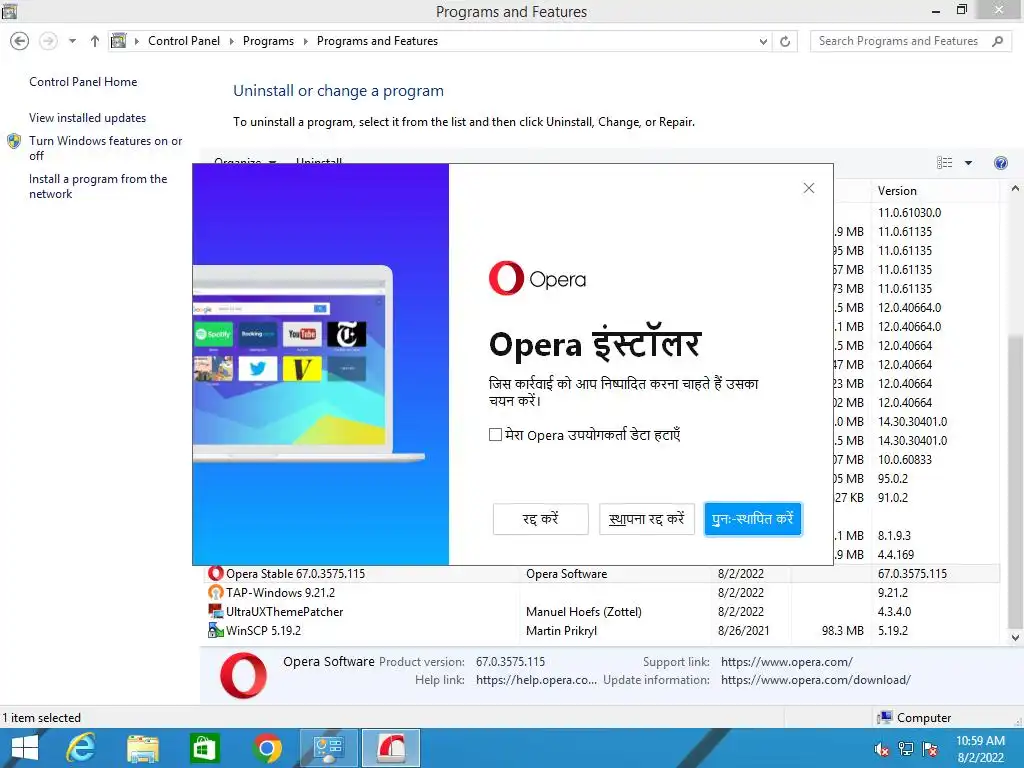
Task: Click the version 10.0.60833 cell
Action: click(x=904, y=459)
